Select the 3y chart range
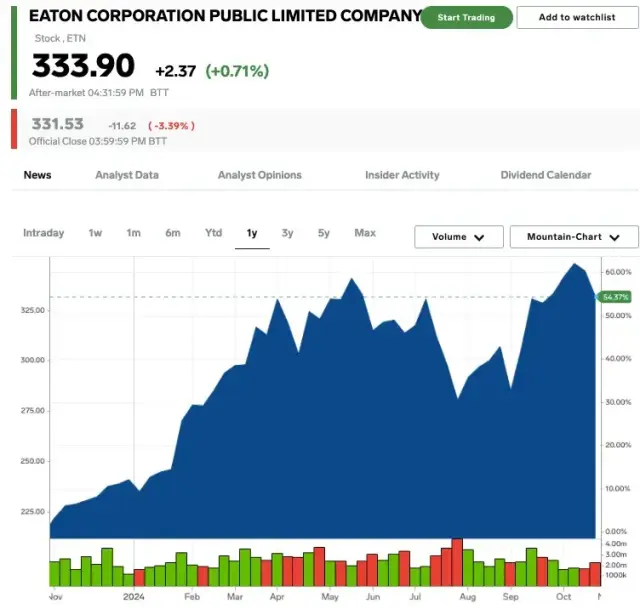The width and height of the screenshot is (640, 609). pos(288,233)
